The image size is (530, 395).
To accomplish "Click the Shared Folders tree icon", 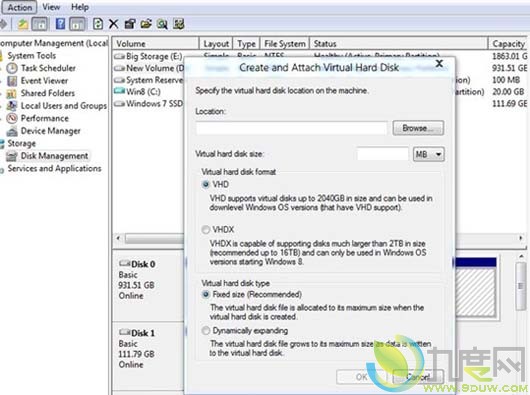I will [11, 94].
